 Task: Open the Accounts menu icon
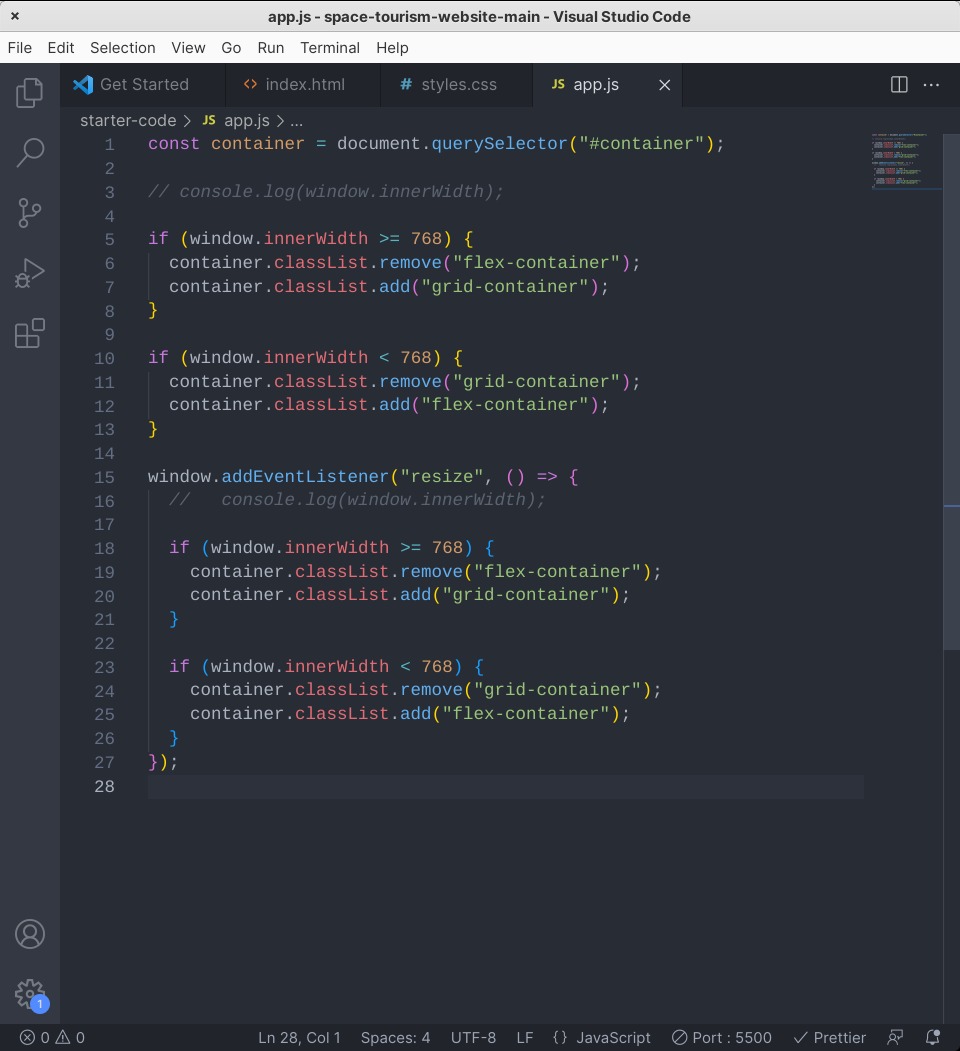click(30, 934)
